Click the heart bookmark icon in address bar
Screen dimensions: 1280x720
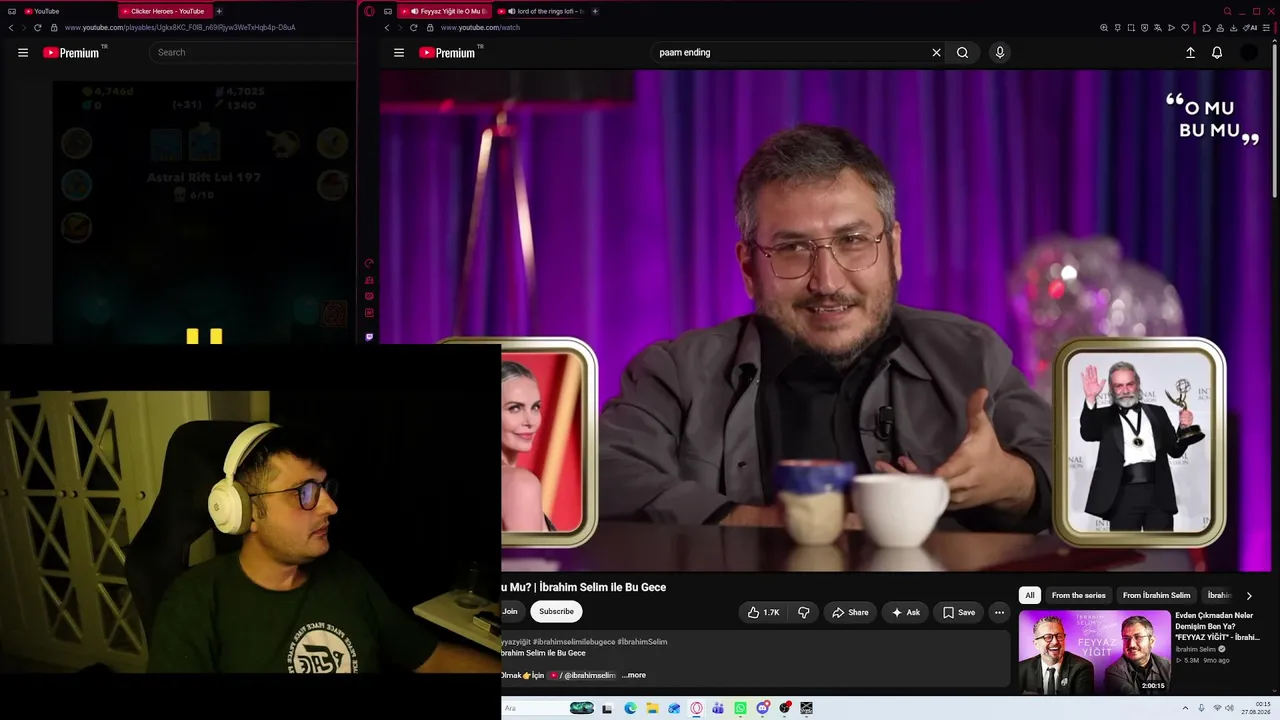pos(1185,27)
